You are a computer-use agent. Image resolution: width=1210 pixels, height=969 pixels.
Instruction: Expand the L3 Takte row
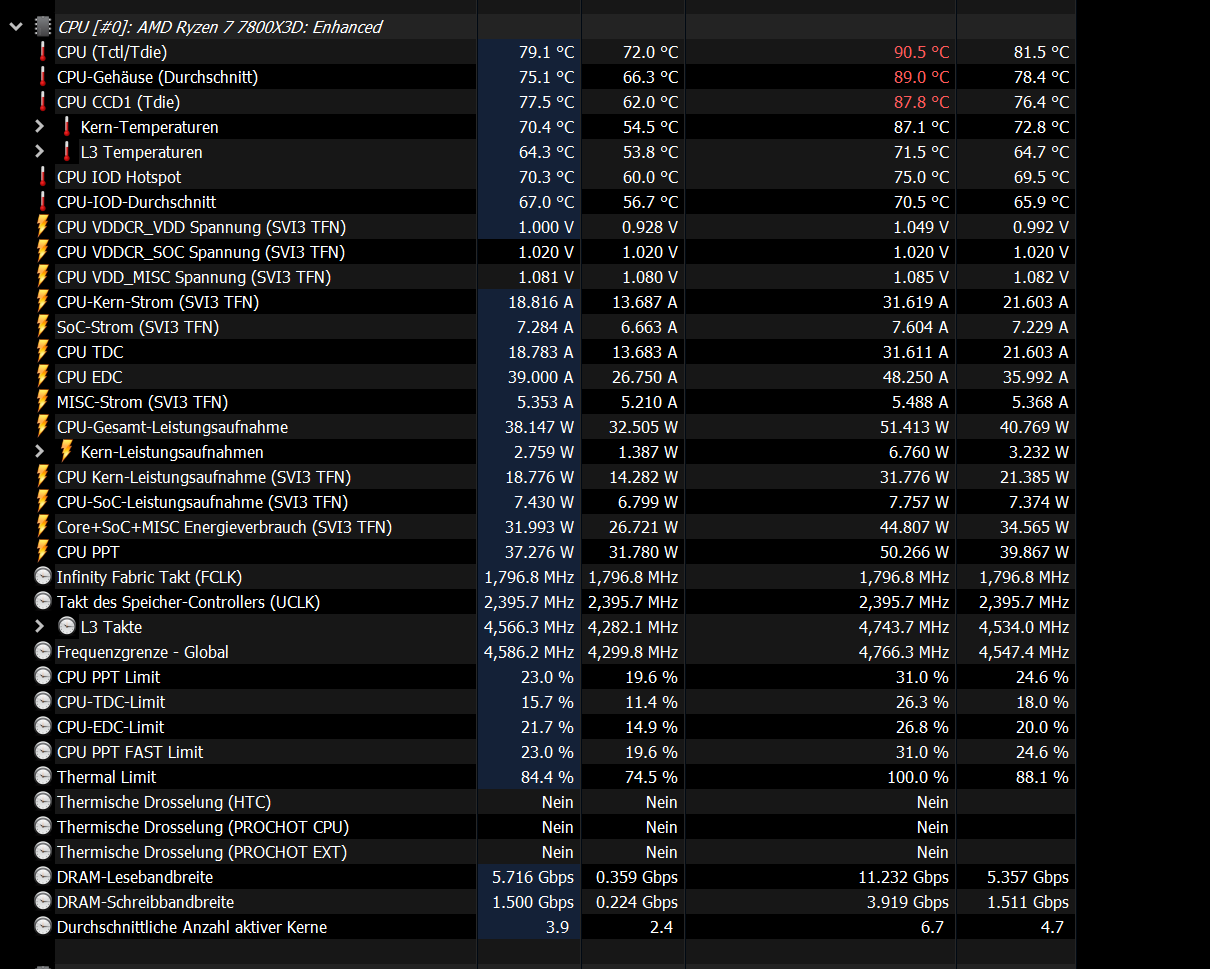pos(39,627)
